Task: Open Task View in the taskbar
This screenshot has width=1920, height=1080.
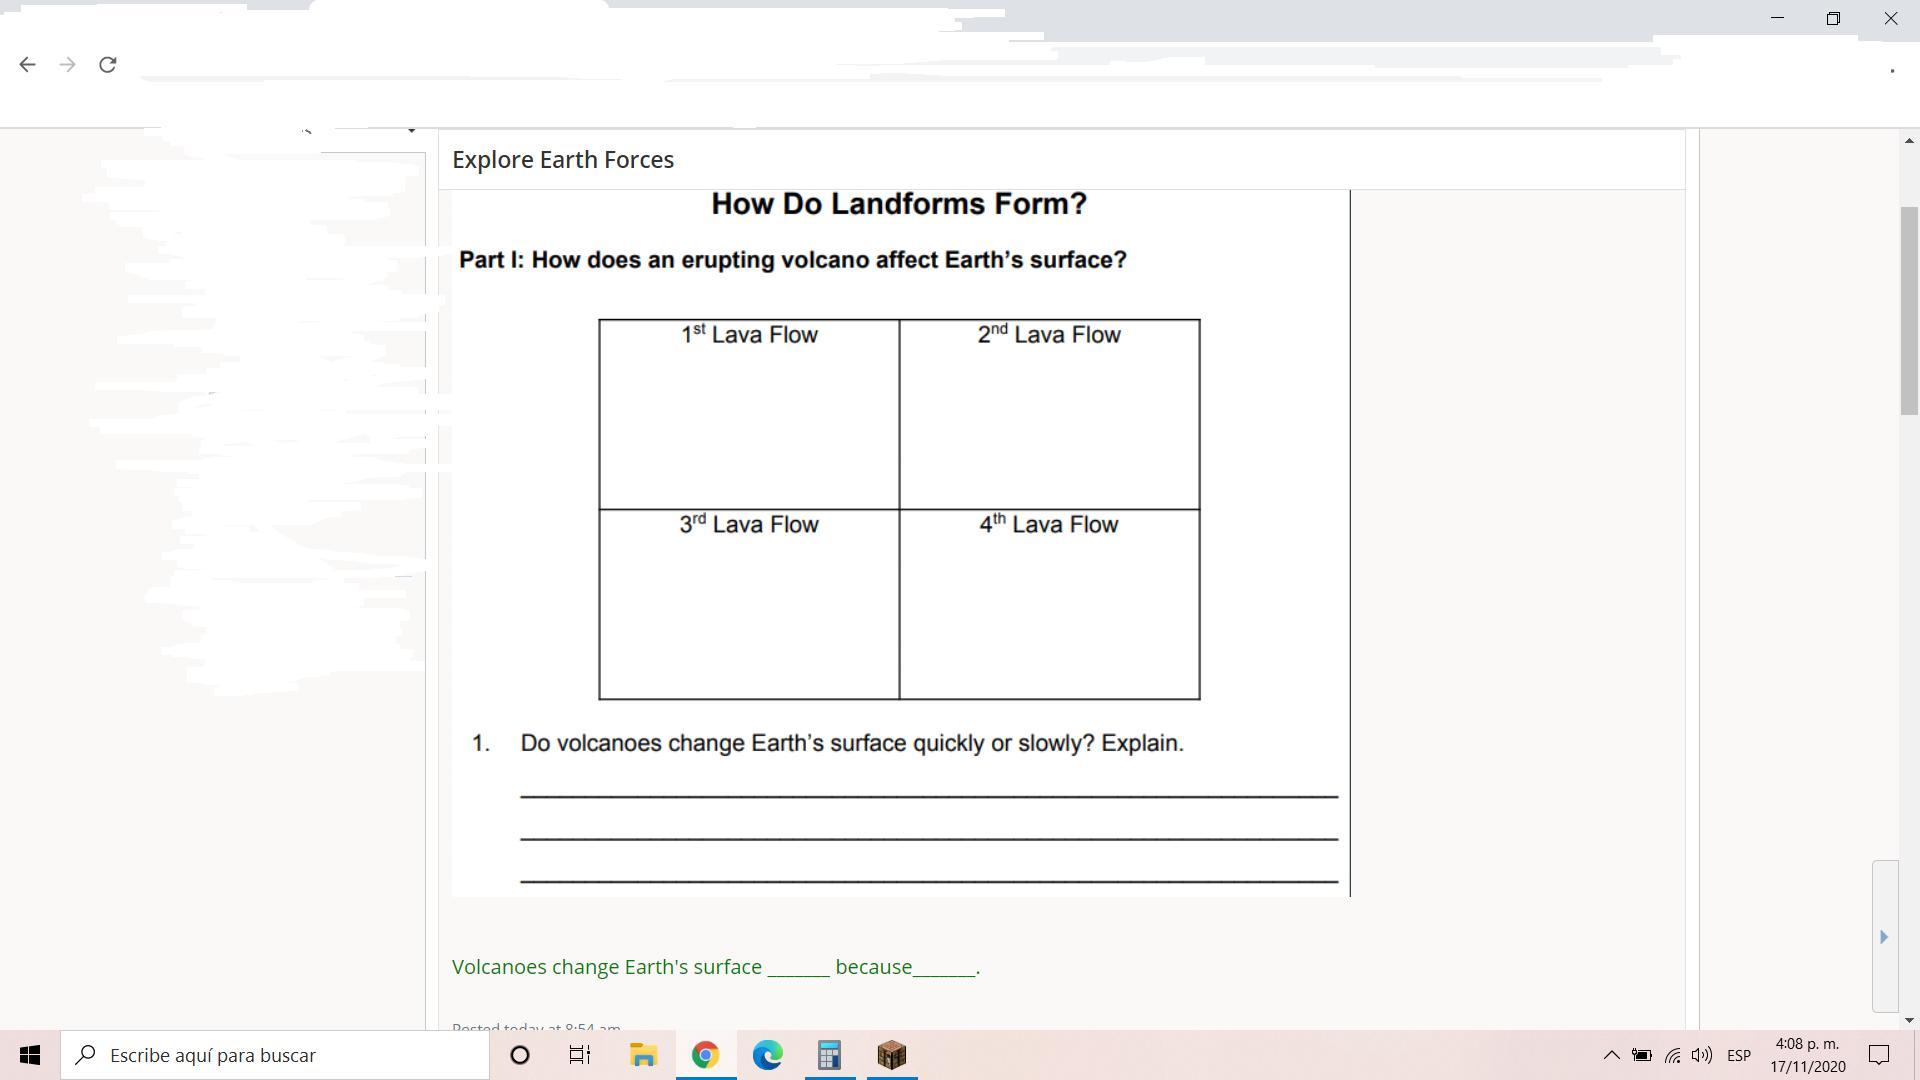Action: pos(580,1055)
